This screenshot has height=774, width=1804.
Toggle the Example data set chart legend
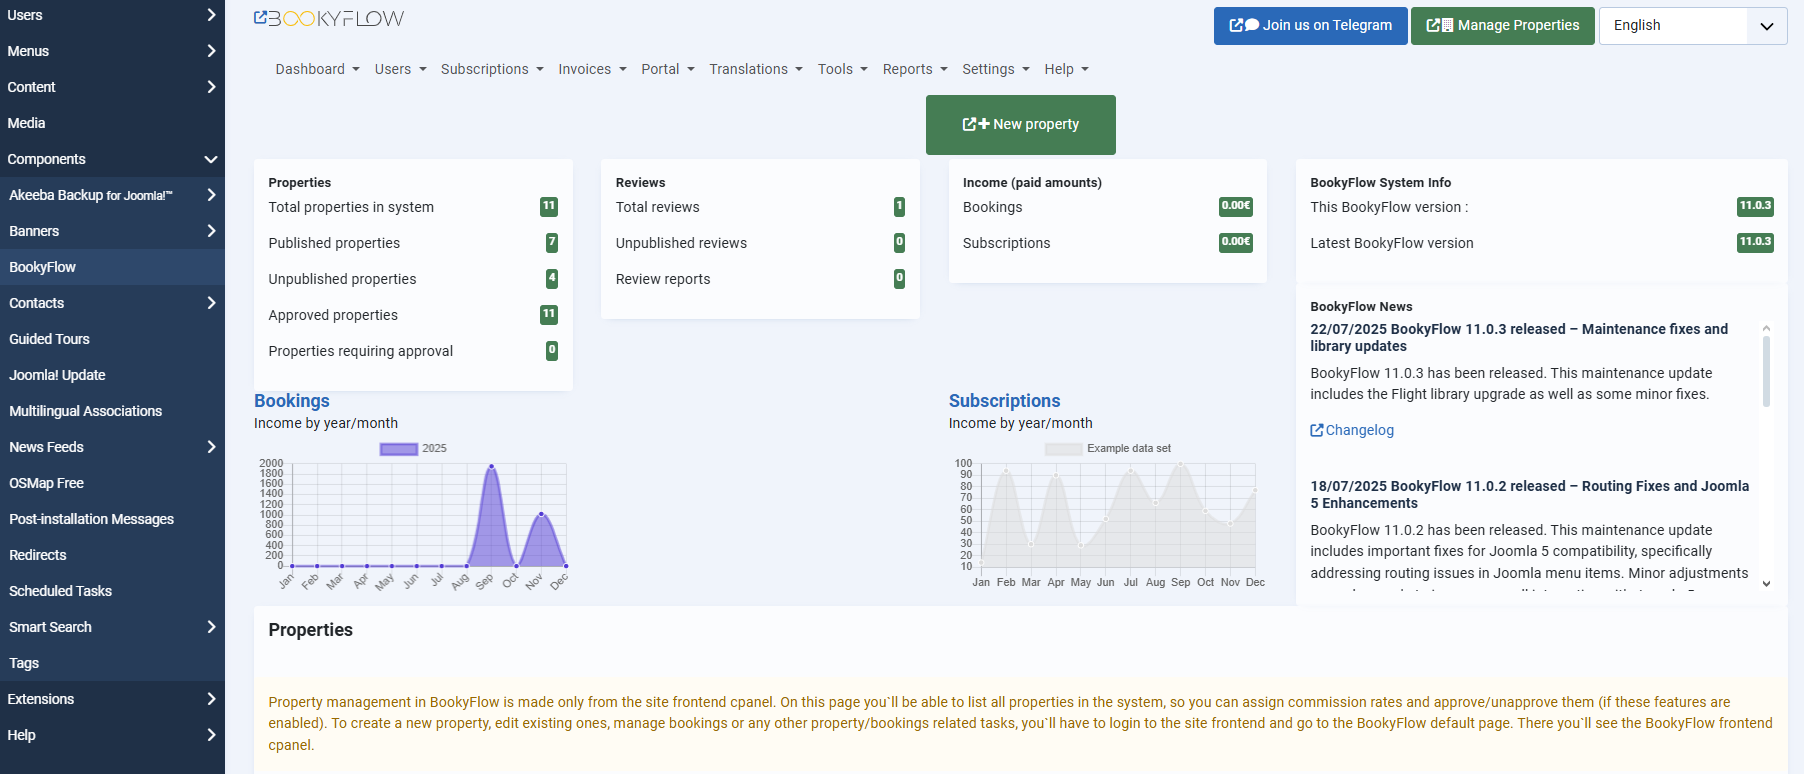point(1063,449)
